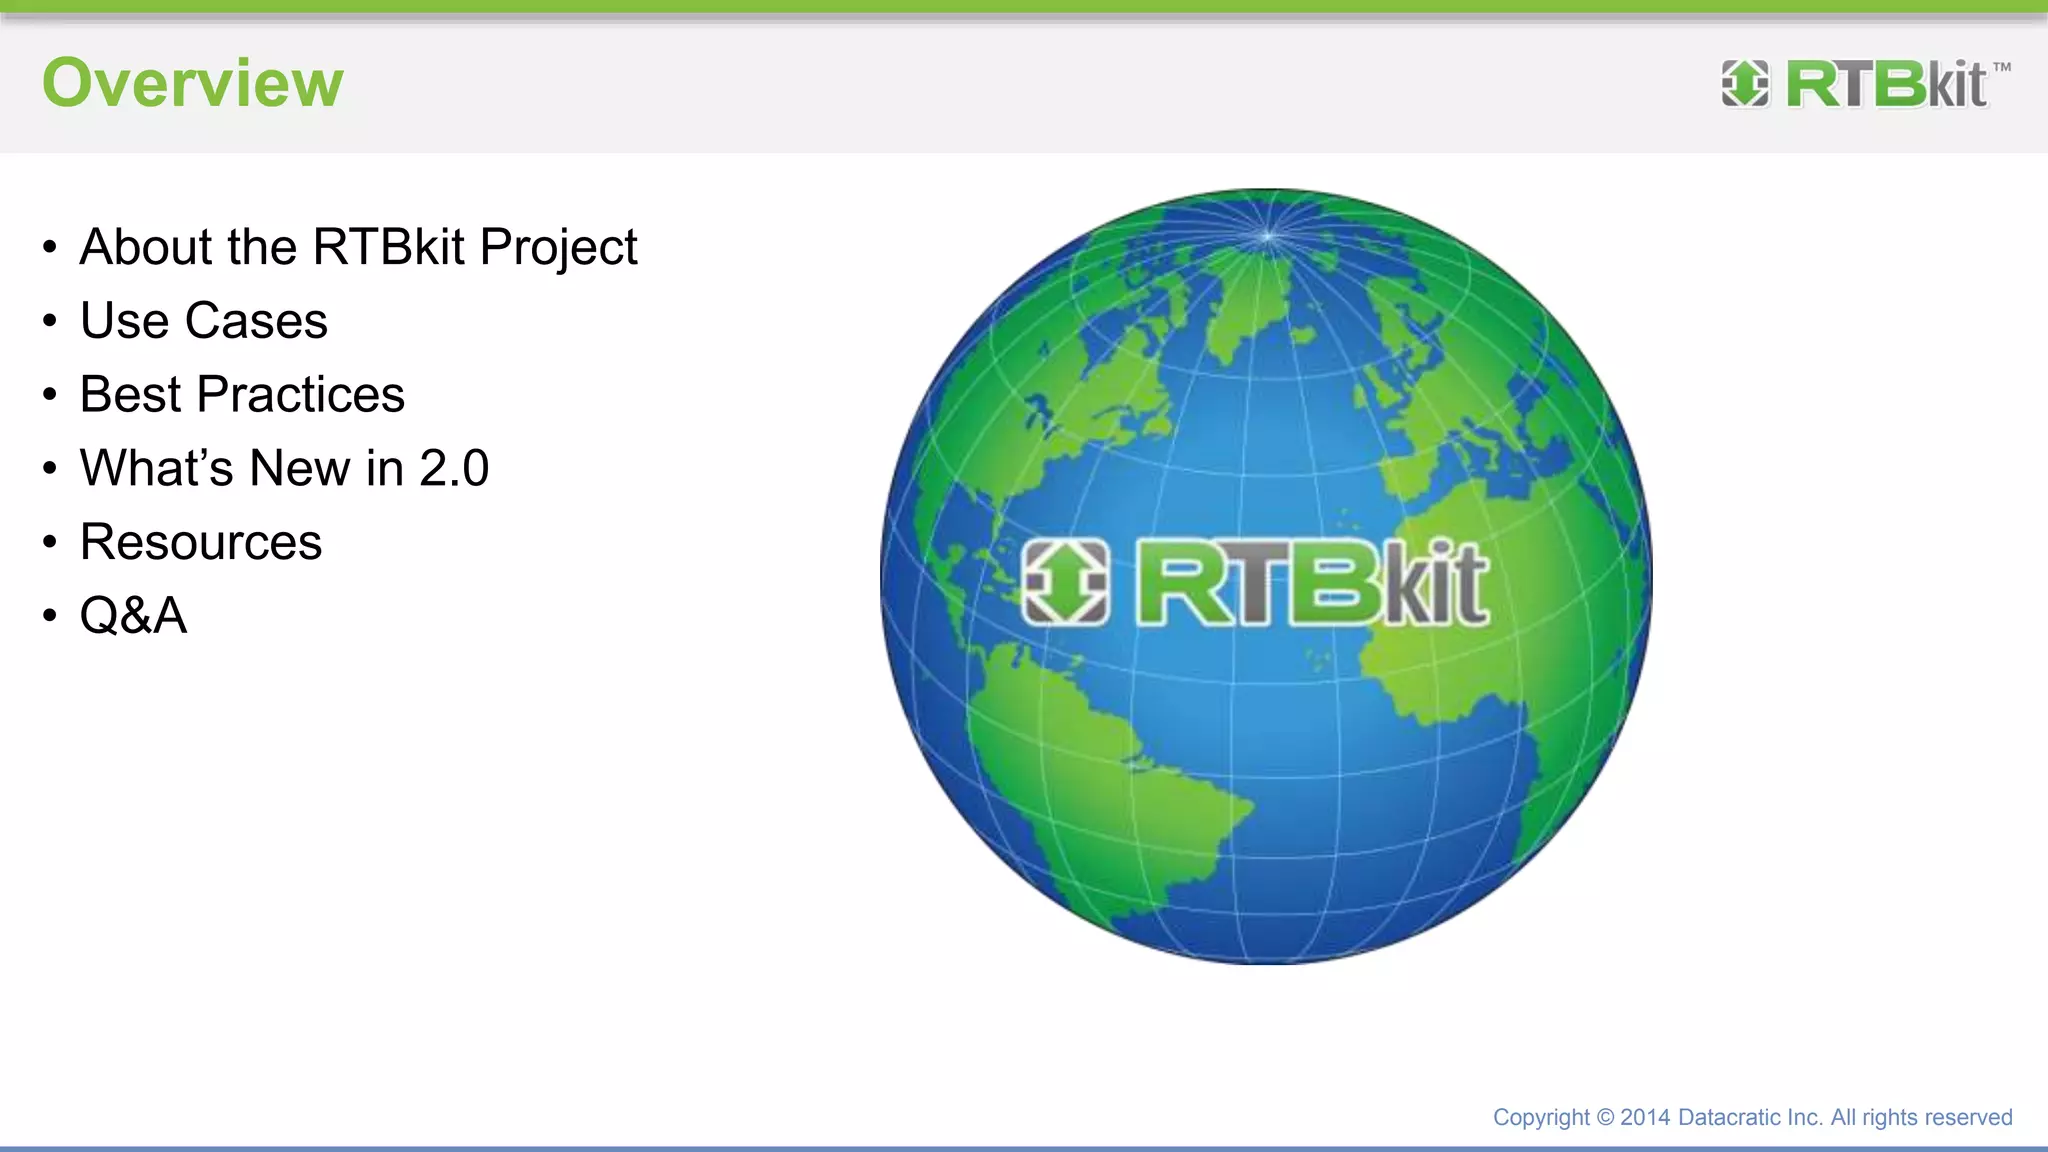Select the Q&A bullet item
The height and width of the screenshot is (1152, 2048).
click(133, 615)
